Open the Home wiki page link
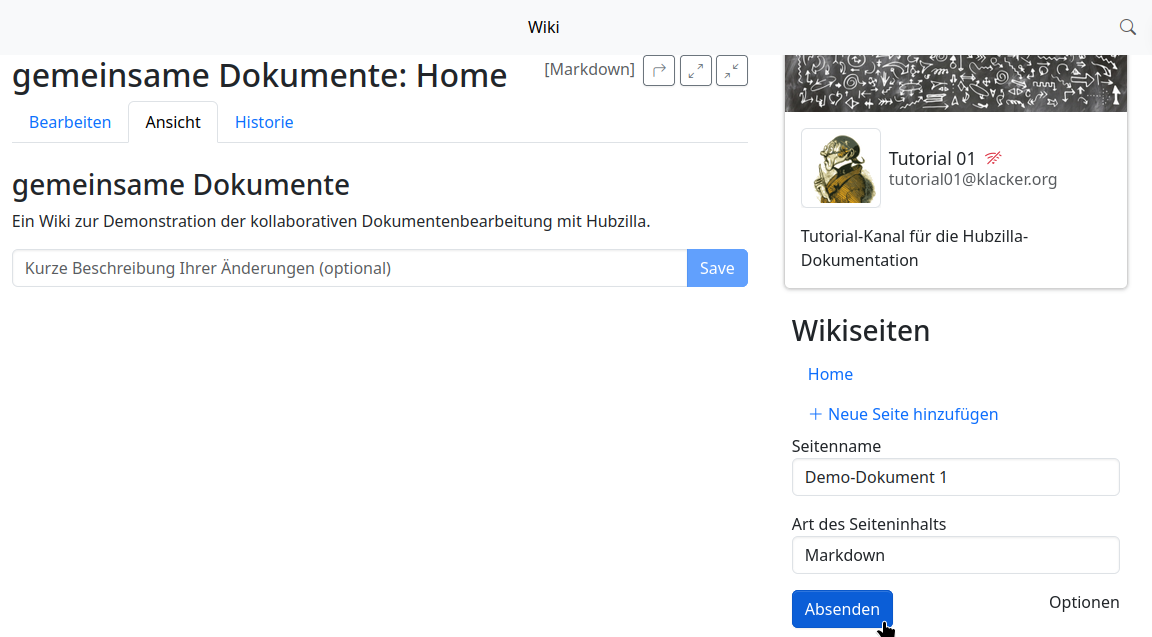Viewport: 1152px width, 637px height. tap(830, 374)
